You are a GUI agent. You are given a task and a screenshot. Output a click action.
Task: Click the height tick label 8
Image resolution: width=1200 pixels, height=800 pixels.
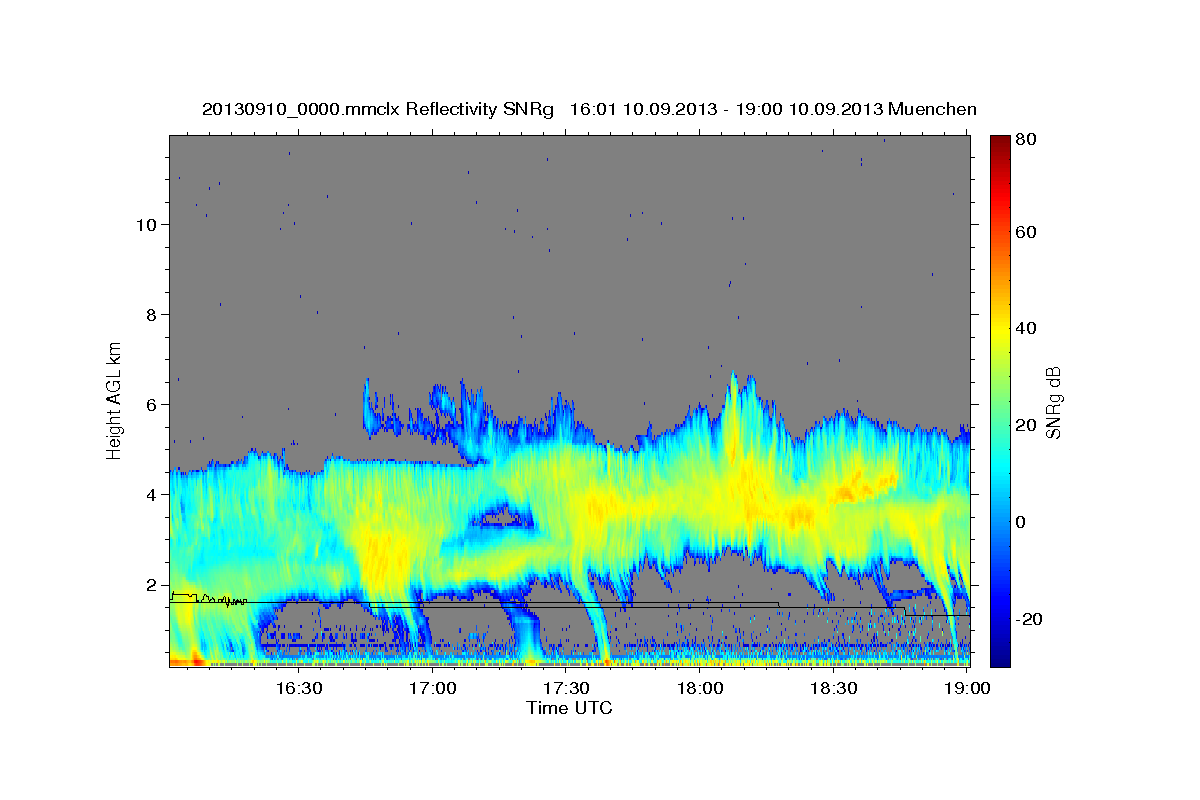tap(151, 314)
